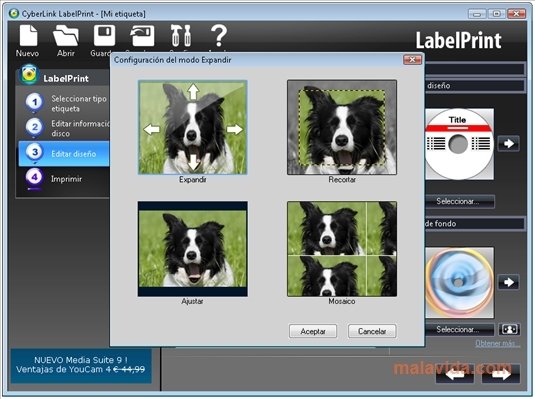Screen dimensions: 535x399
Task: Open a file with the Abrir folder icon
Action: click(66, 35)
